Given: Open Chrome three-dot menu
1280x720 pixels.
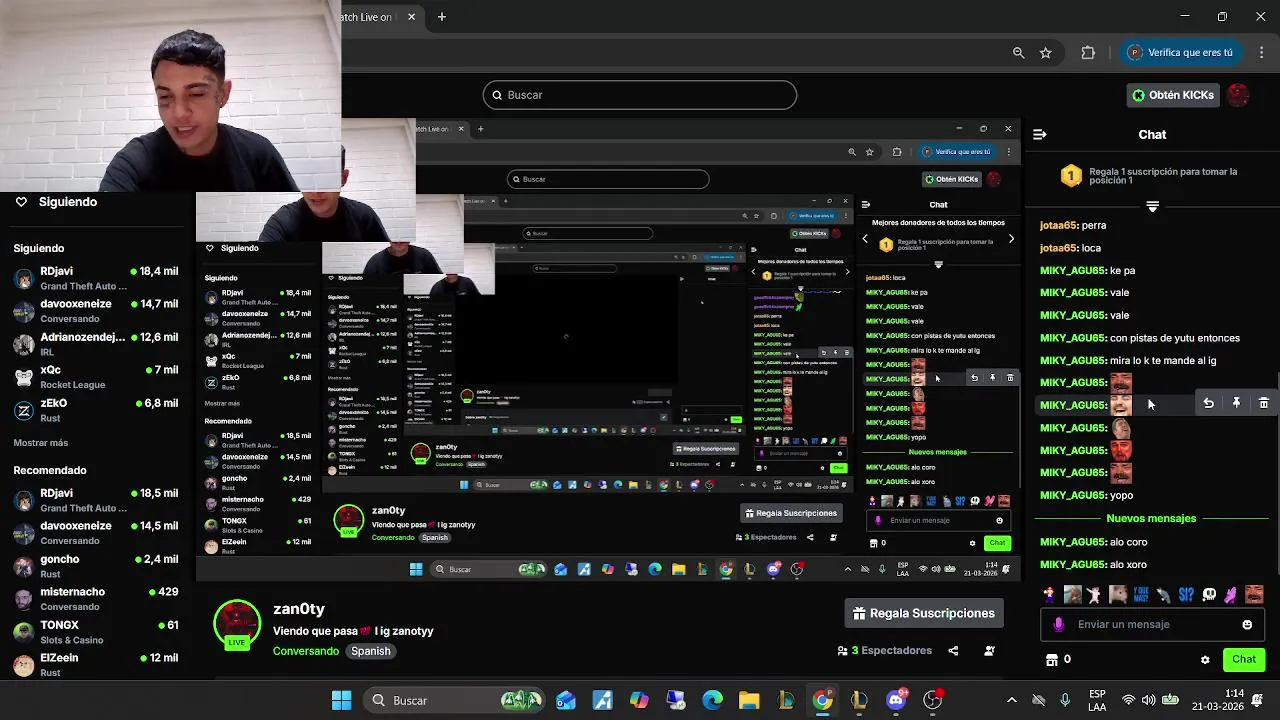Looking at the screenshot, I should (1261, 53).
